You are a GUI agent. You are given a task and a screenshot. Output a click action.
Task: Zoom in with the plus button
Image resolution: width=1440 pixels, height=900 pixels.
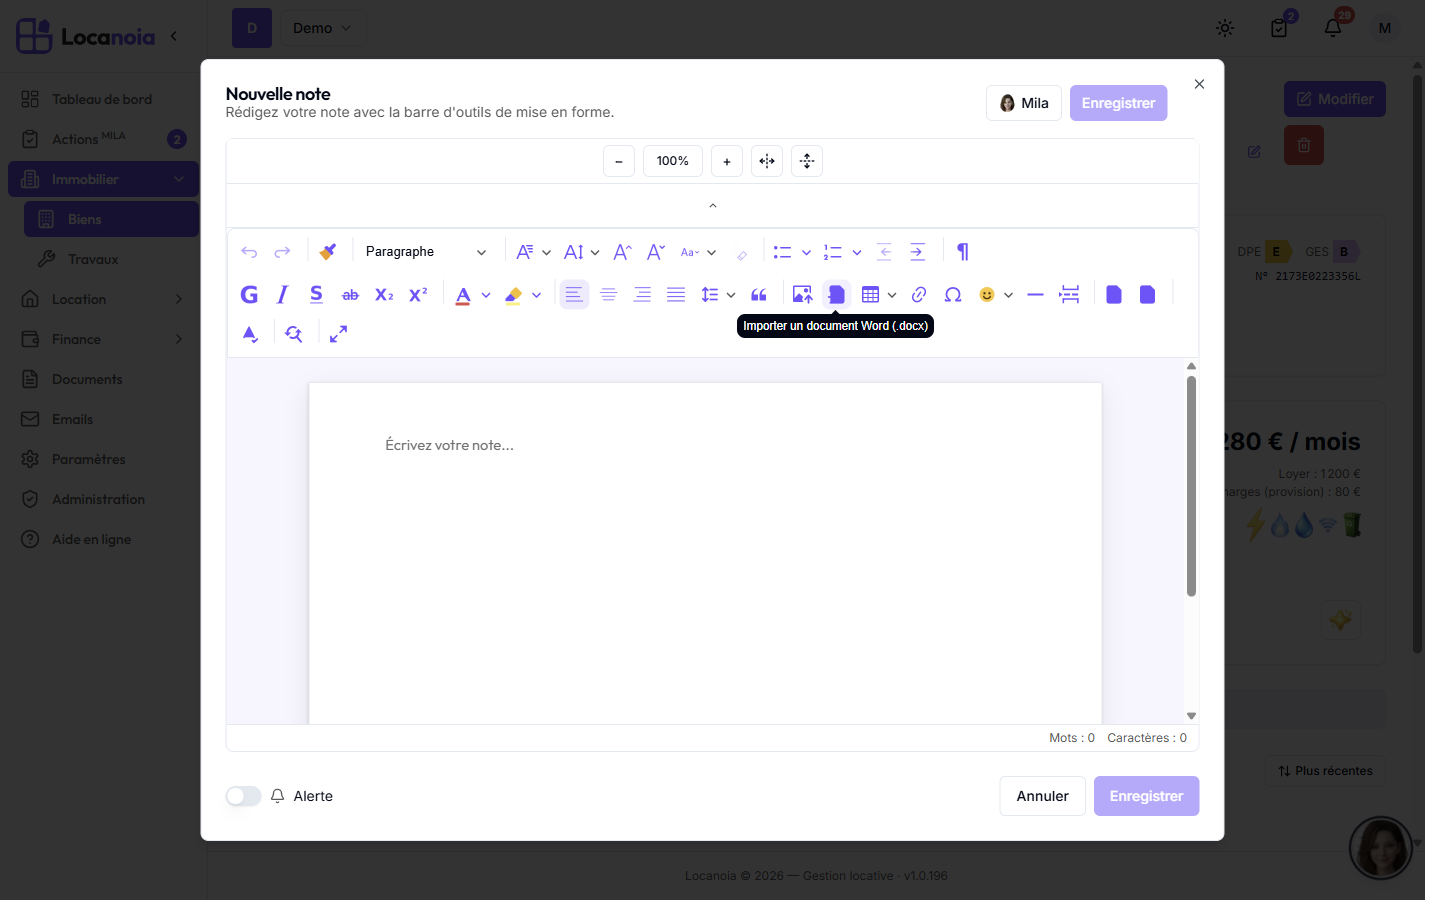click(727, 161)
